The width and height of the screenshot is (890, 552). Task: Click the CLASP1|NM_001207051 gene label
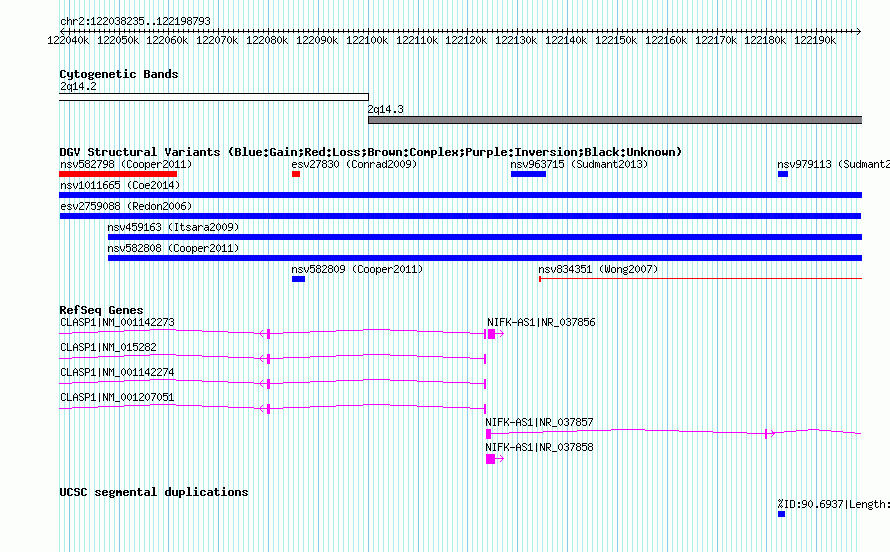coord(117,397)
